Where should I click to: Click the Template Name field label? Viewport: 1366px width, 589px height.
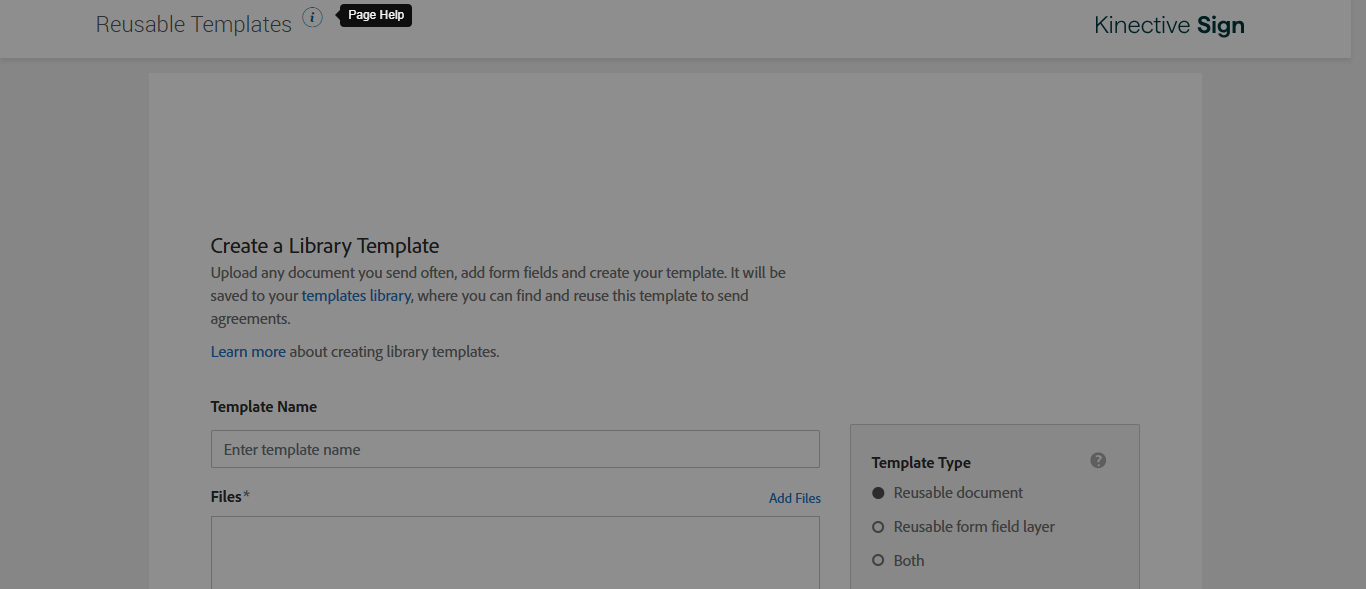[x=264, y=407]
